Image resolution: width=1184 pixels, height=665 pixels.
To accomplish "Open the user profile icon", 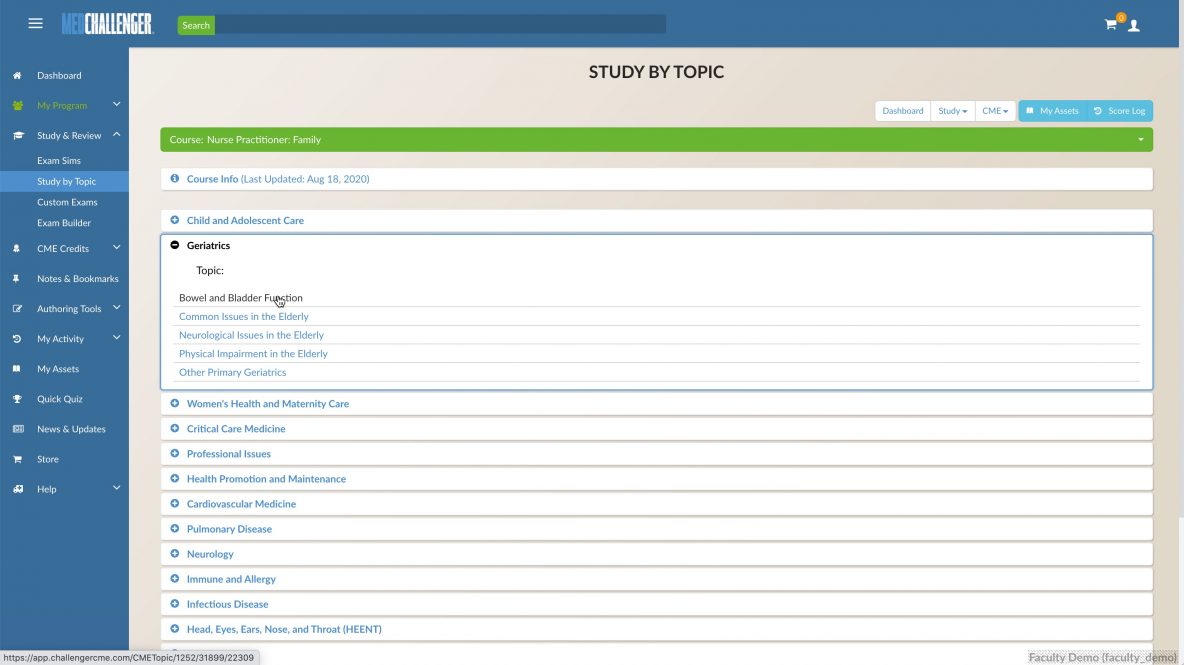I will pos(1133,26).
